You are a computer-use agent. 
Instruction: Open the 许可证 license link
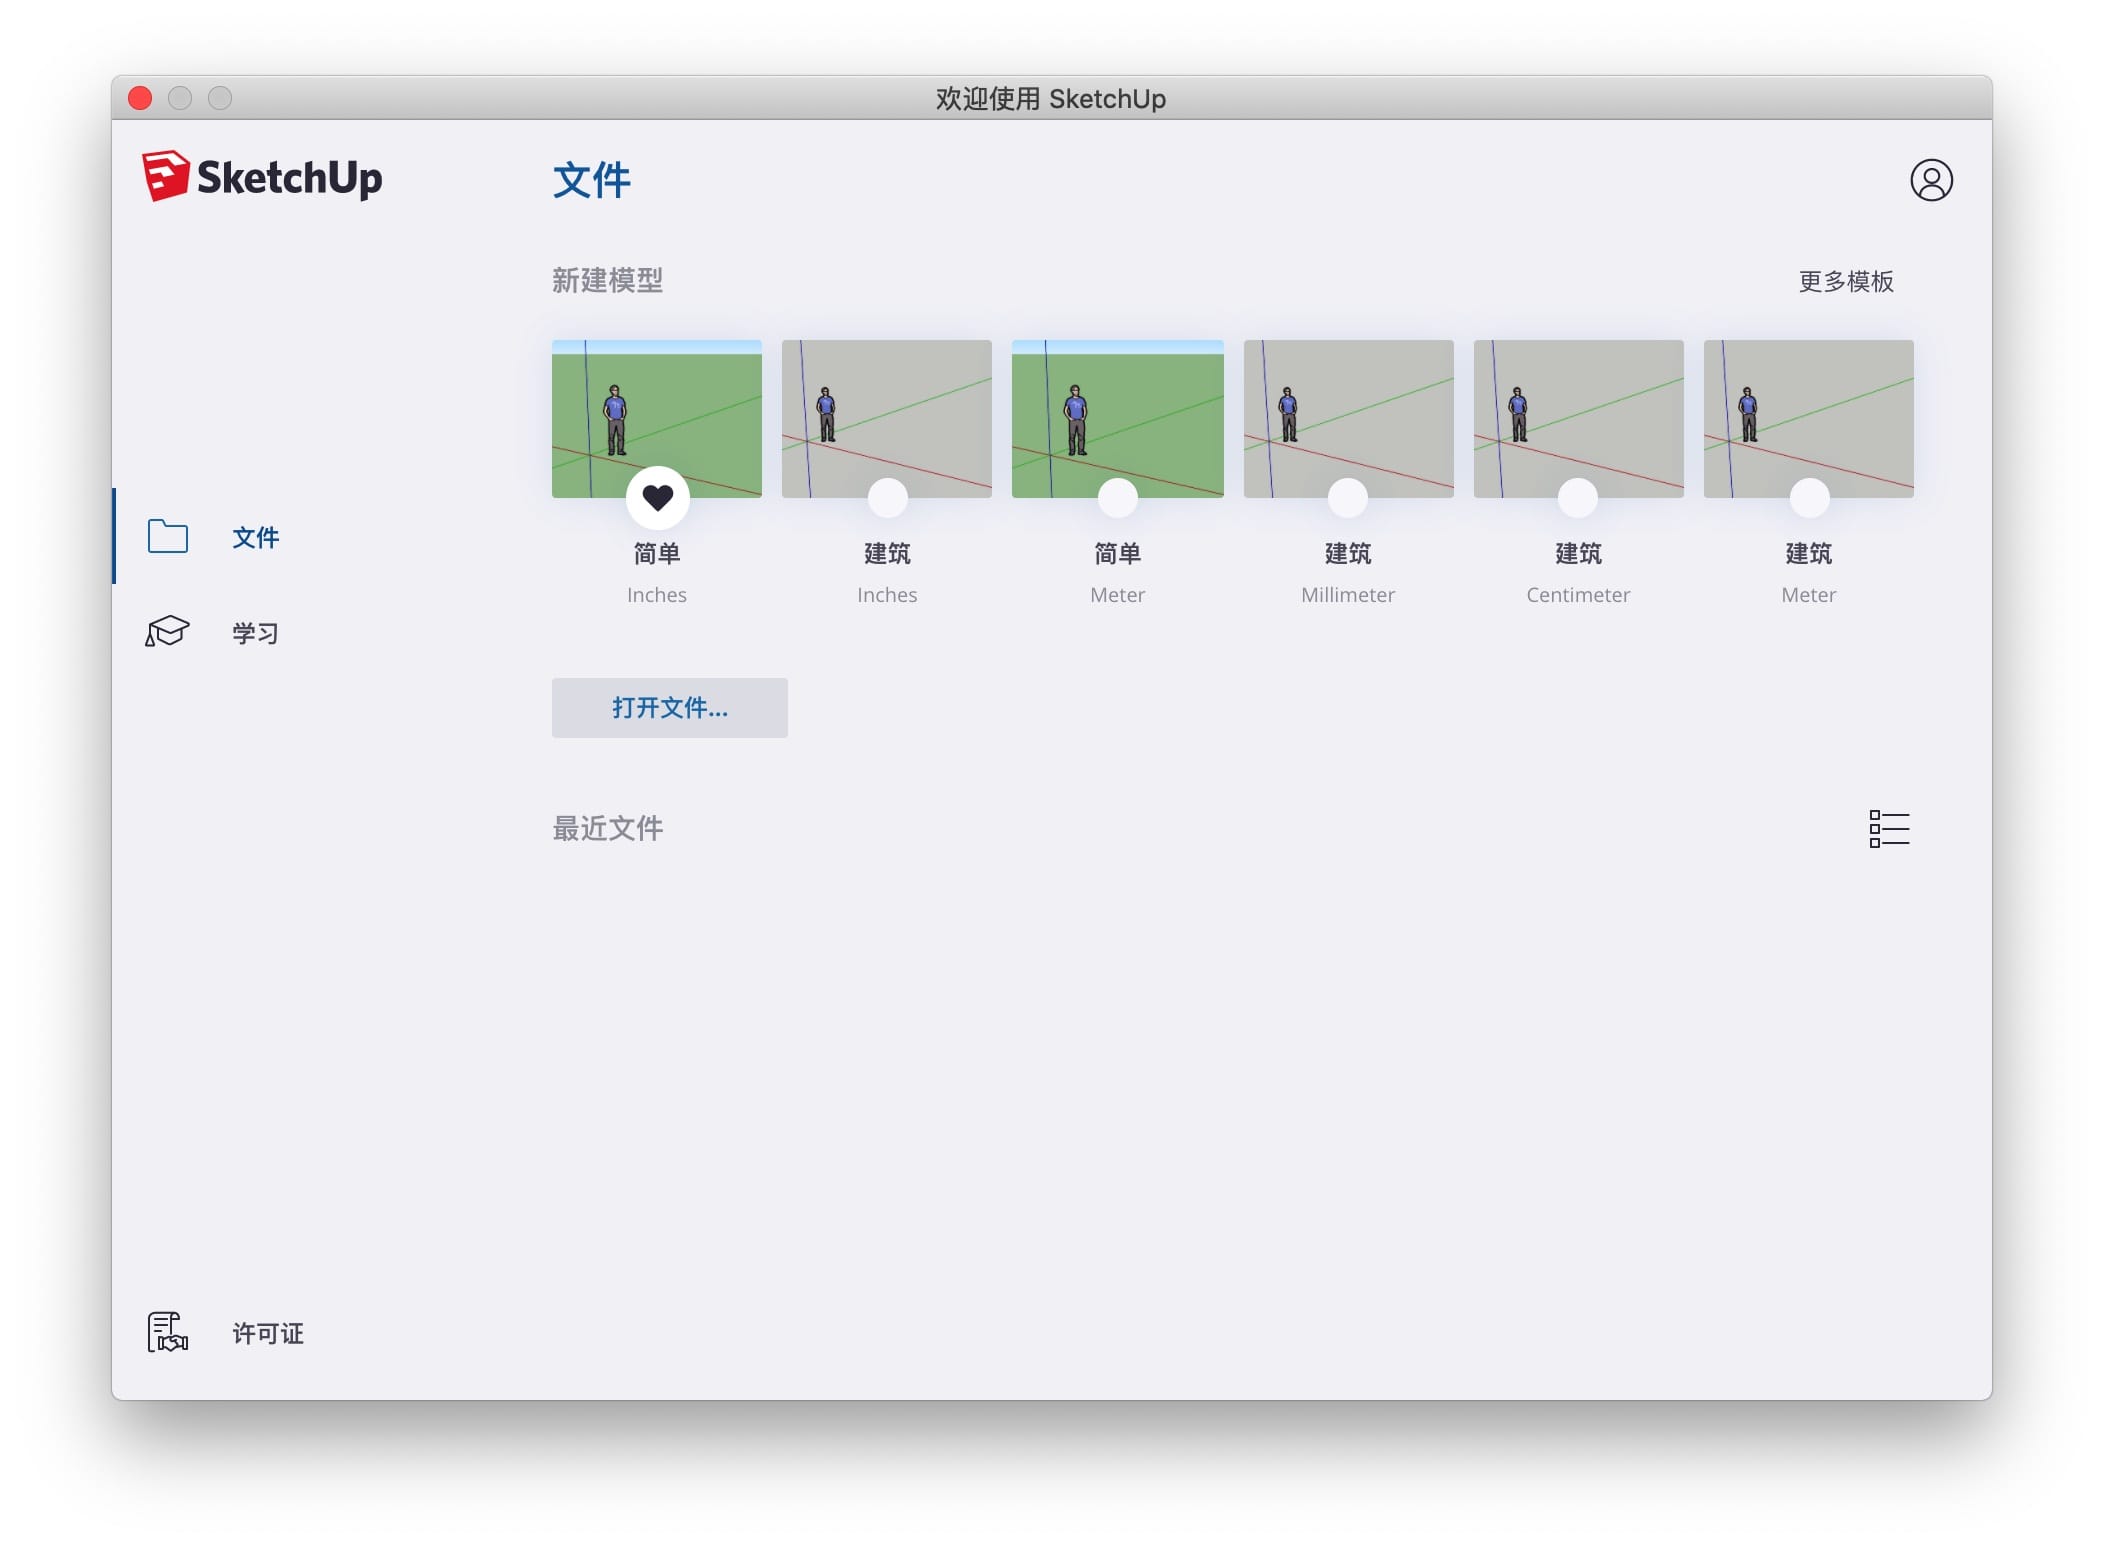267,1334
